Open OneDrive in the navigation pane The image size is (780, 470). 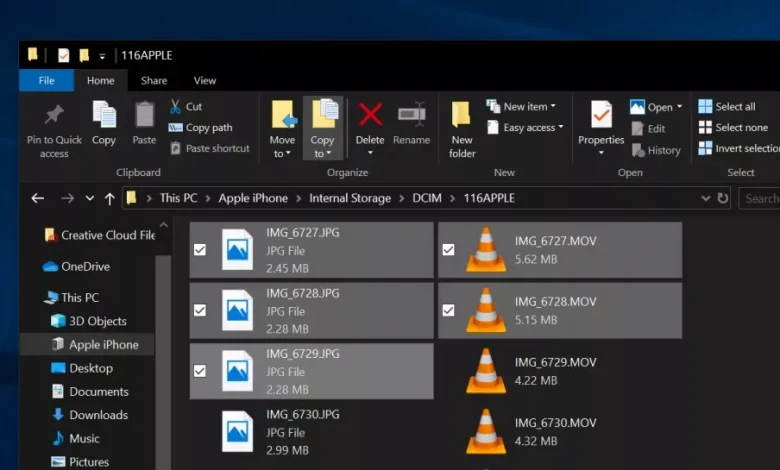click(76, 267)
